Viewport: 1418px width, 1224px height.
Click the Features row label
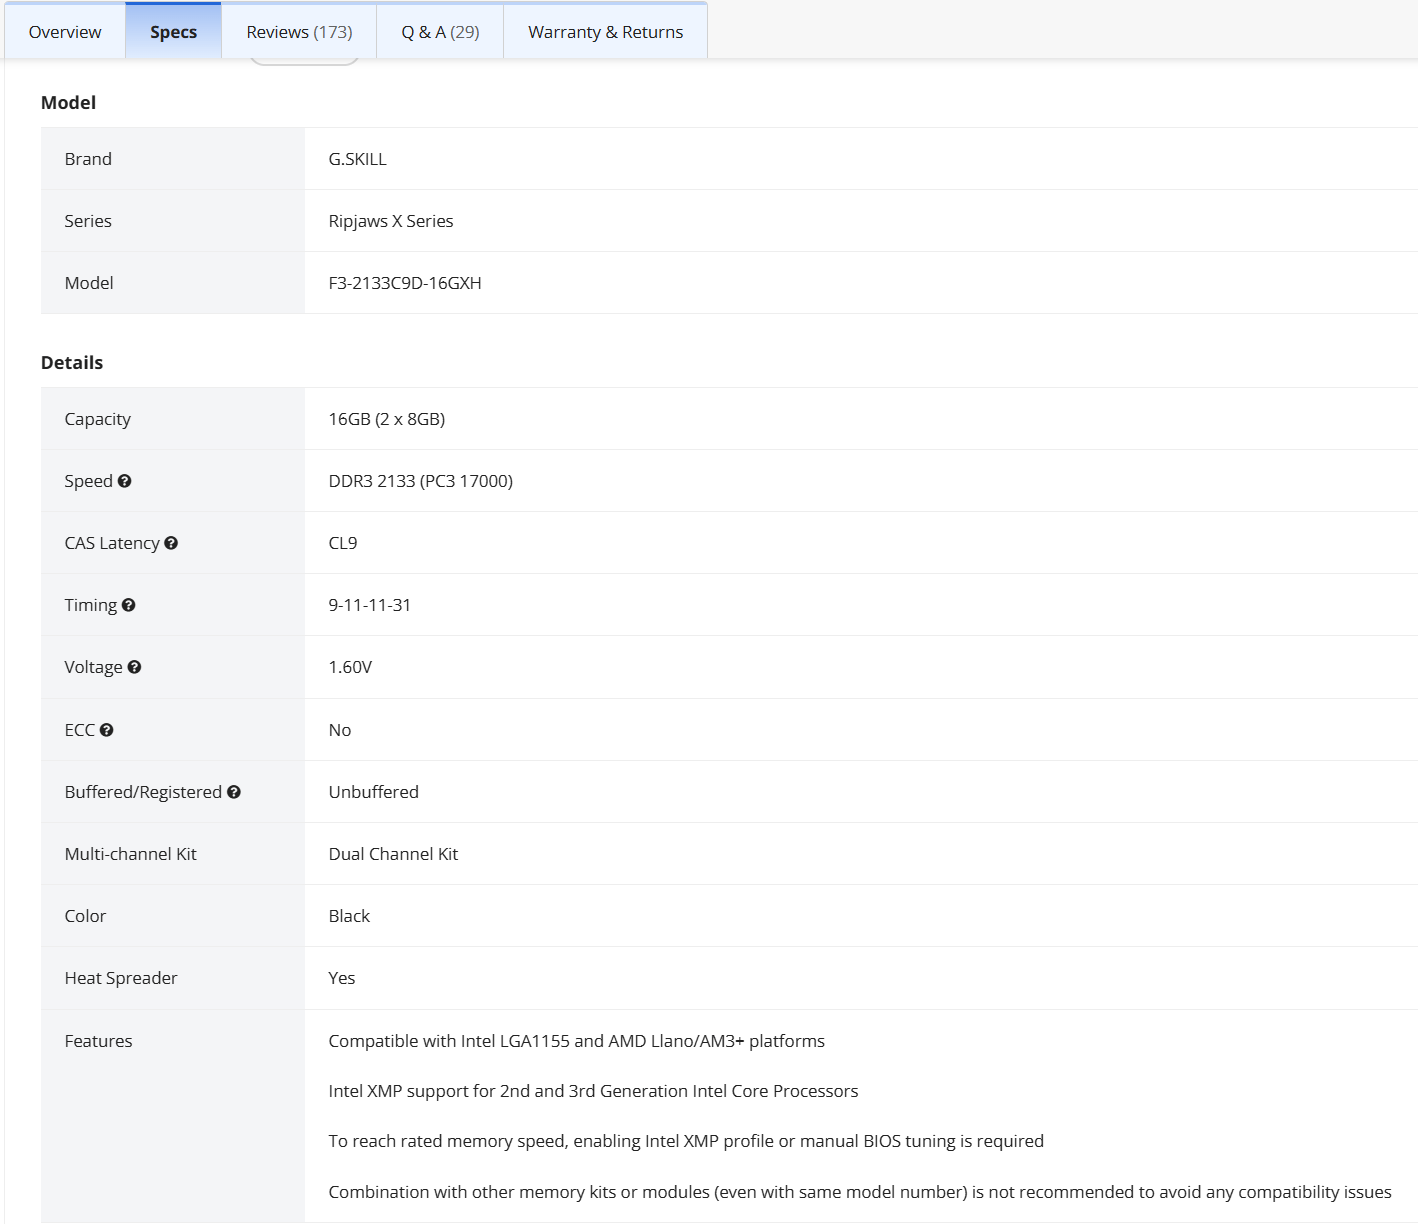(x=98, y=1041)
